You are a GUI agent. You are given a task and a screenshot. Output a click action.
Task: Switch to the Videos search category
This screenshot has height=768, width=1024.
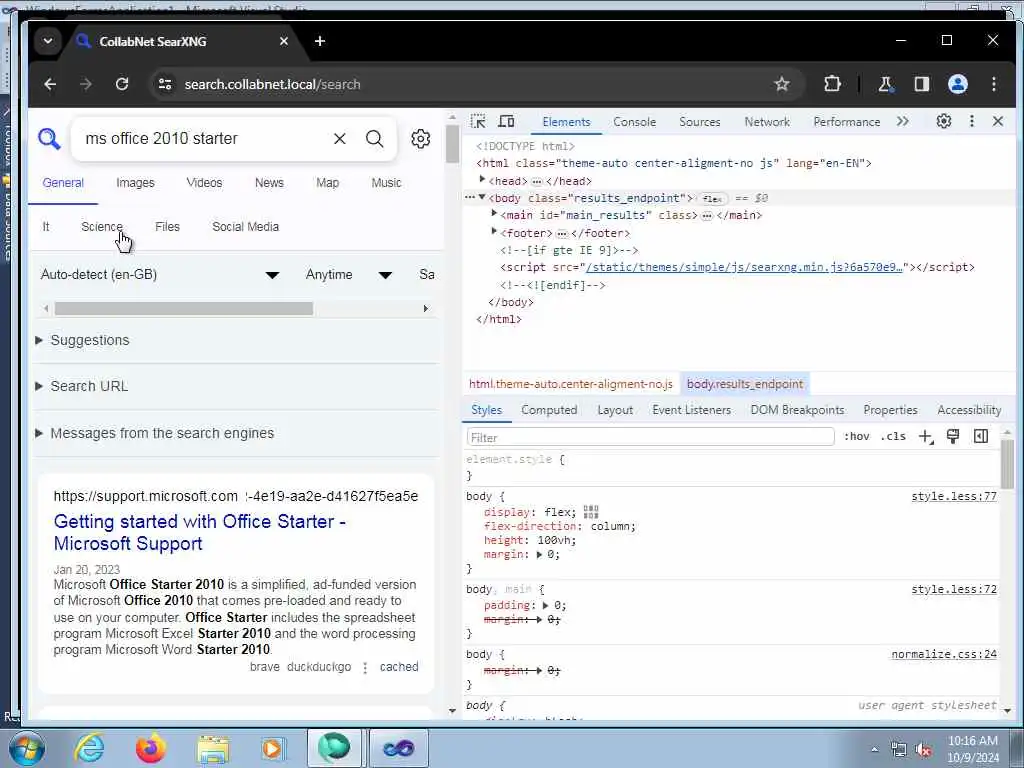(x=204, y=183)
